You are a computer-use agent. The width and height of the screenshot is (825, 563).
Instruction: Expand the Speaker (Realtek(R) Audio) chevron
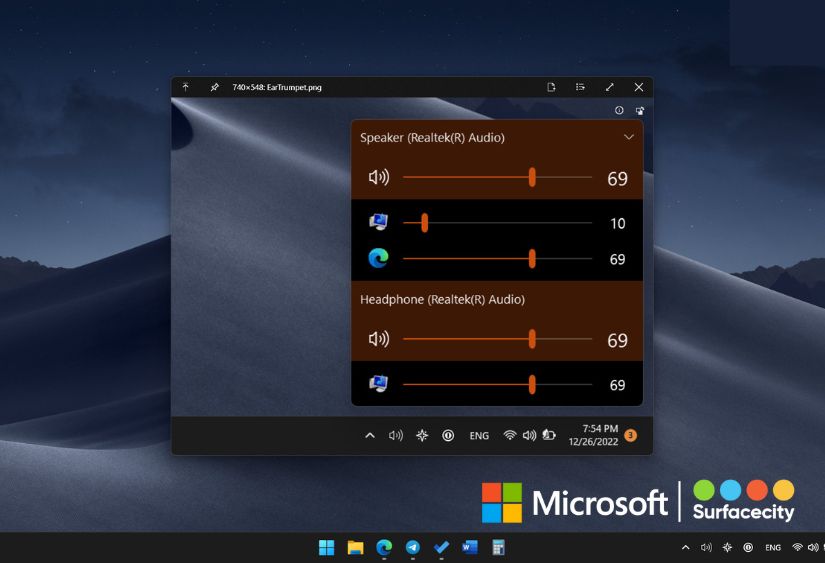pos(629,137)
